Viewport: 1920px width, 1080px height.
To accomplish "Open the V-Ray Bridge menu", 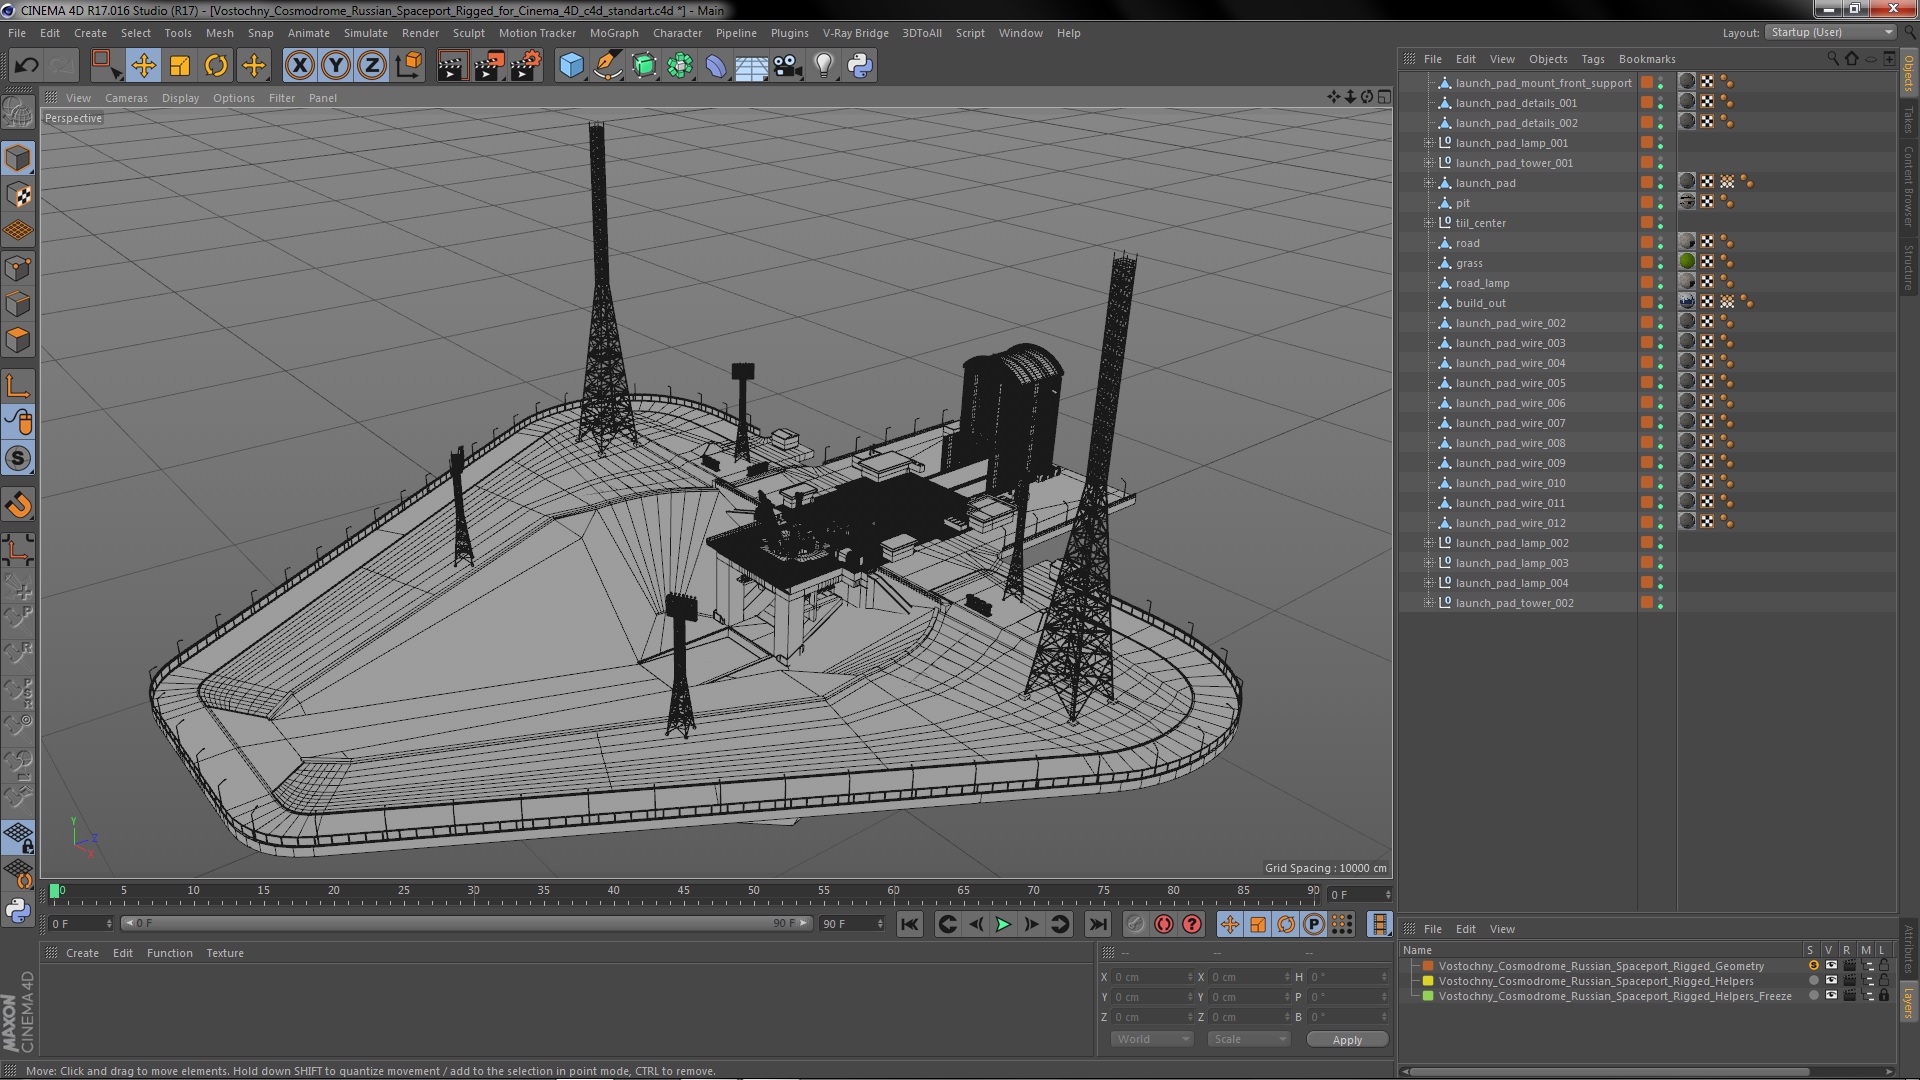I will [856, 33].
